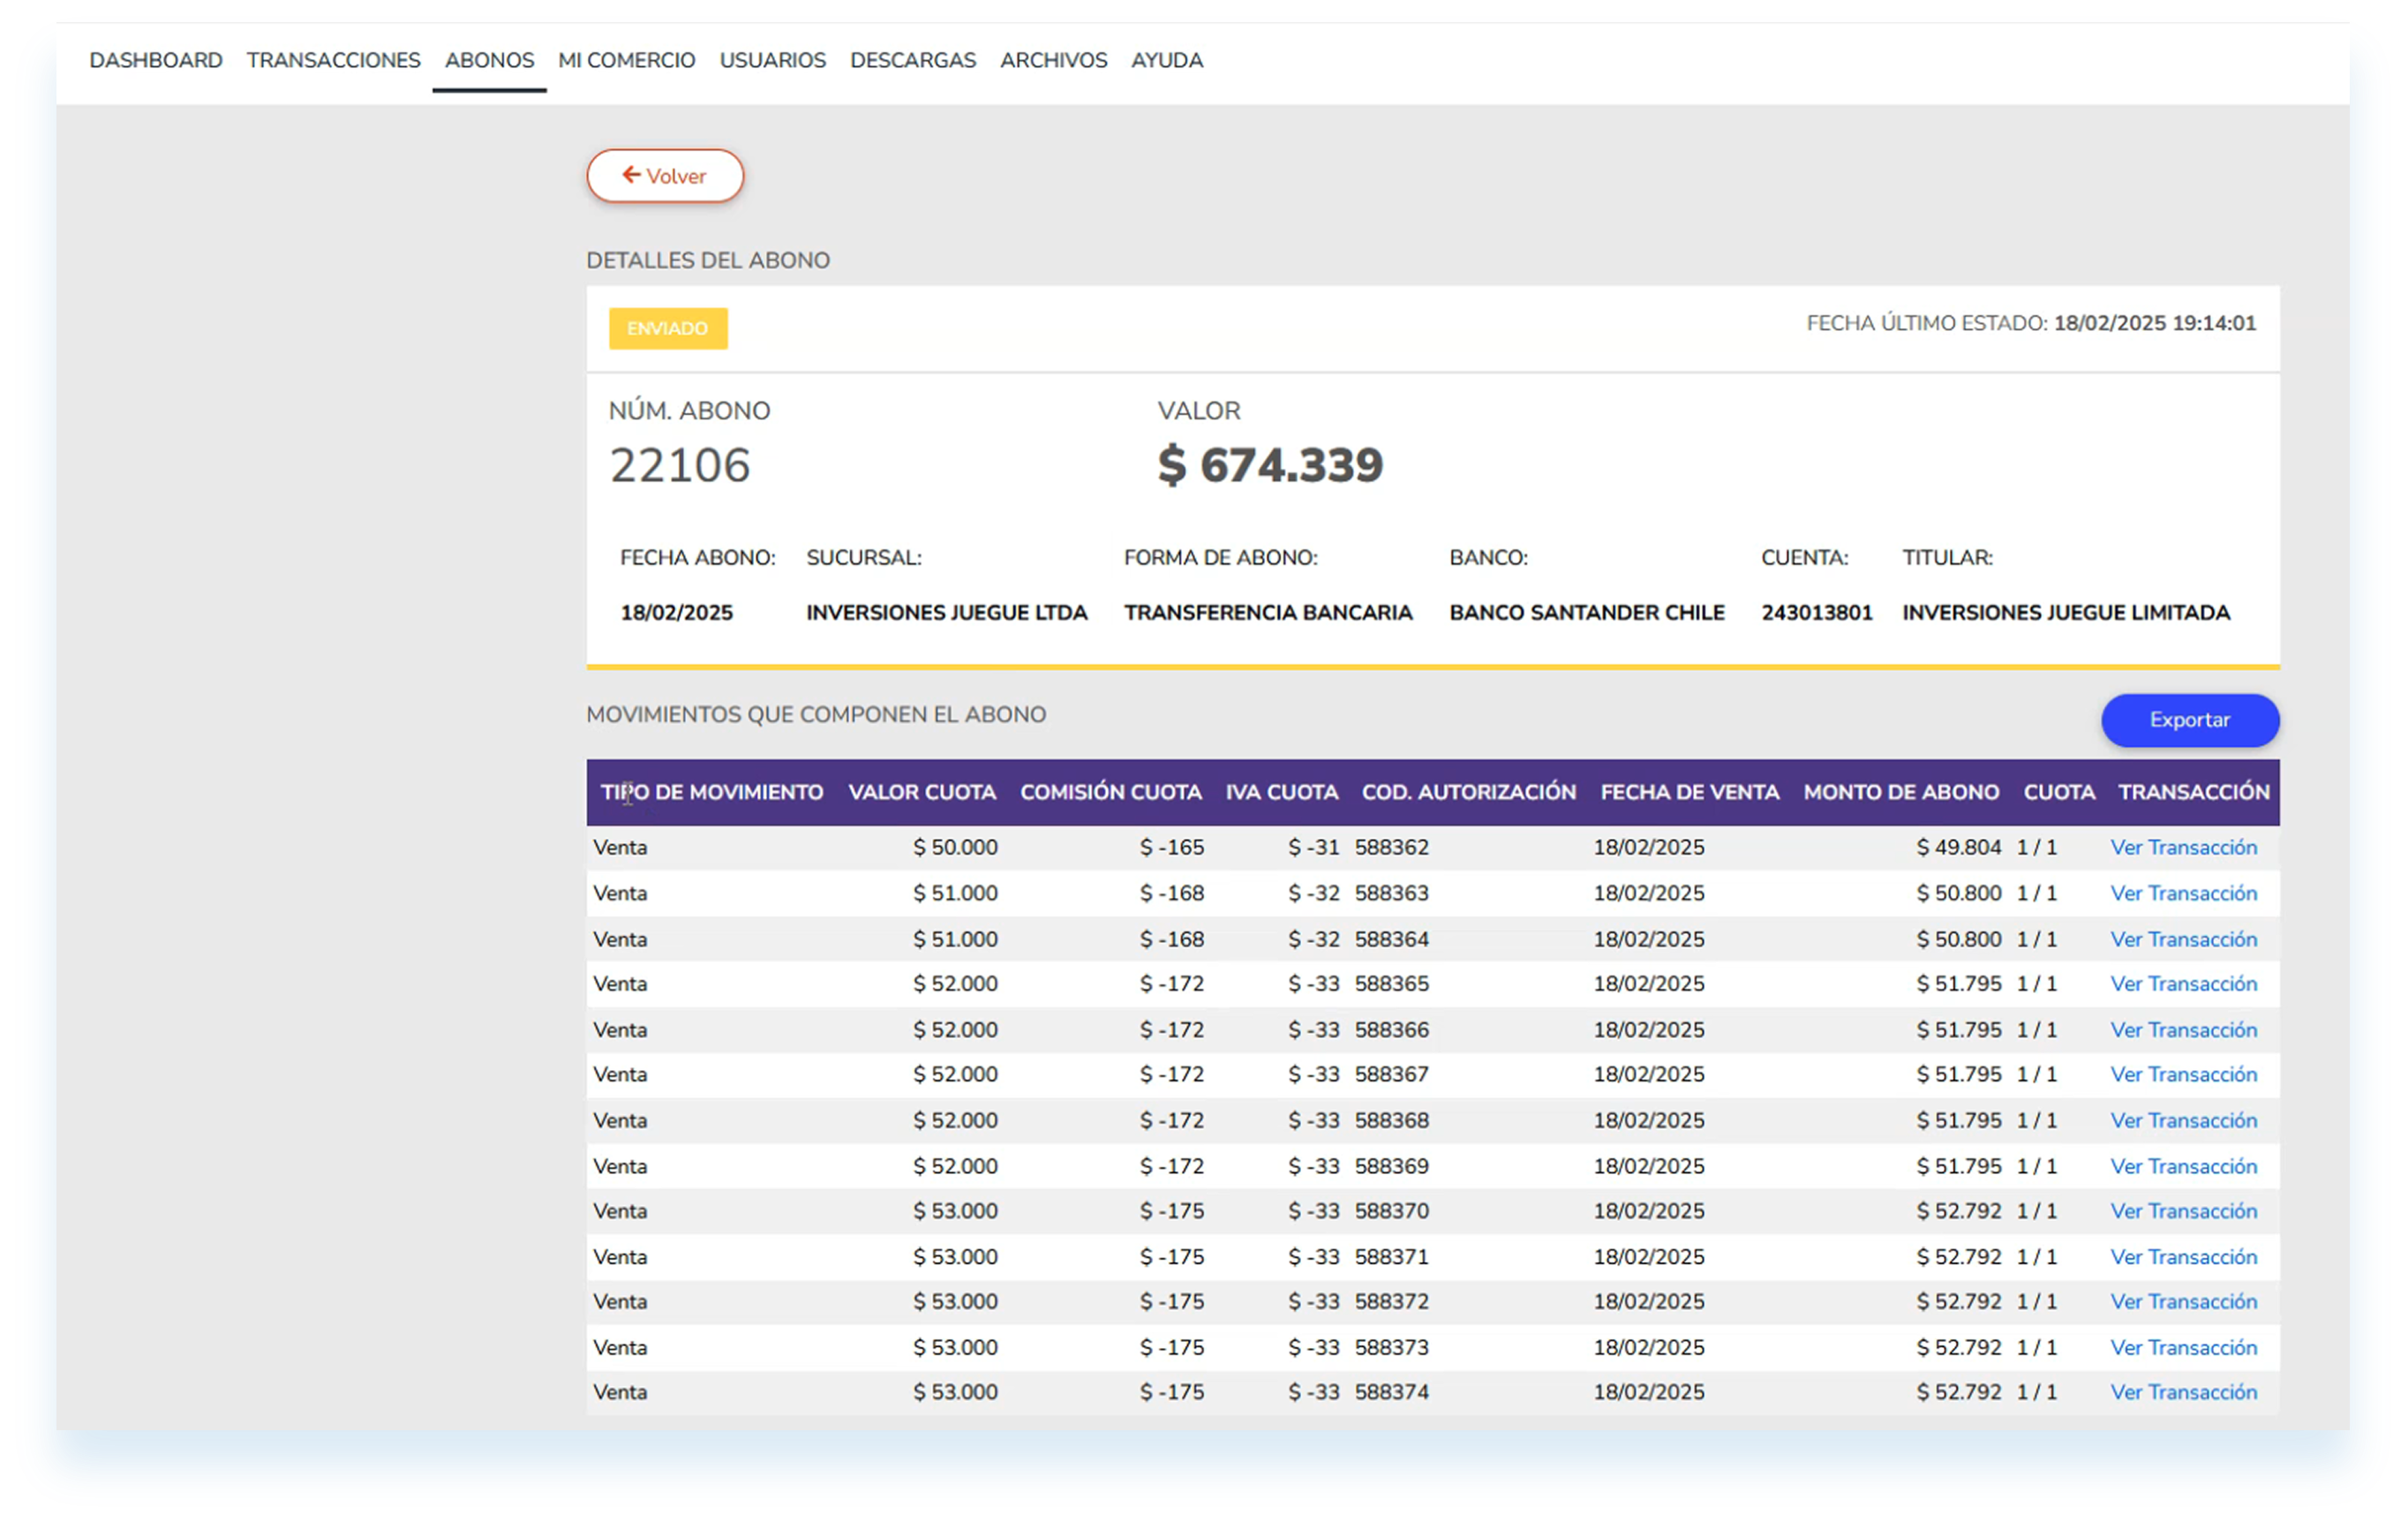View the transaction with code 588367
The height and width of the screenshot is (1522, 2408).
[2184, 1075]
